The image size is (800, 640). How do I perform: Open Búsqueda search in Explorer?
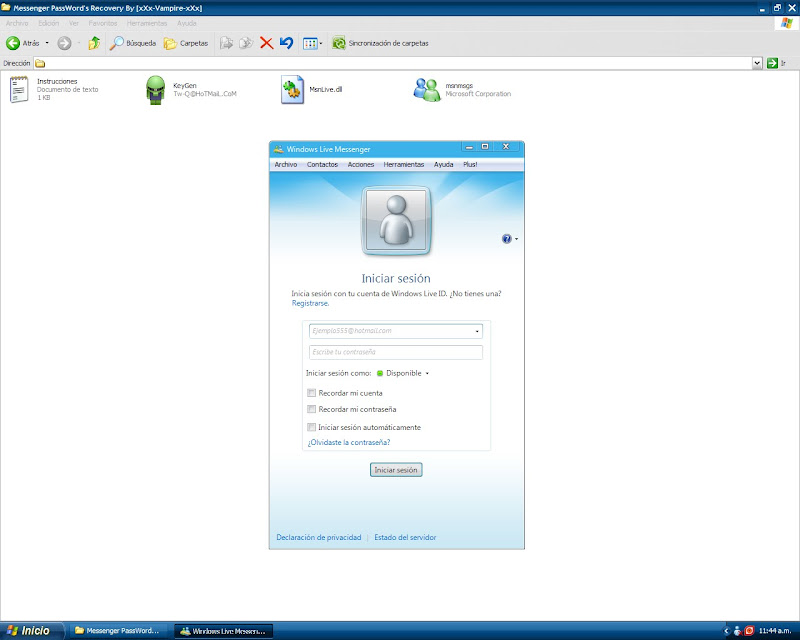pos(133,43)
